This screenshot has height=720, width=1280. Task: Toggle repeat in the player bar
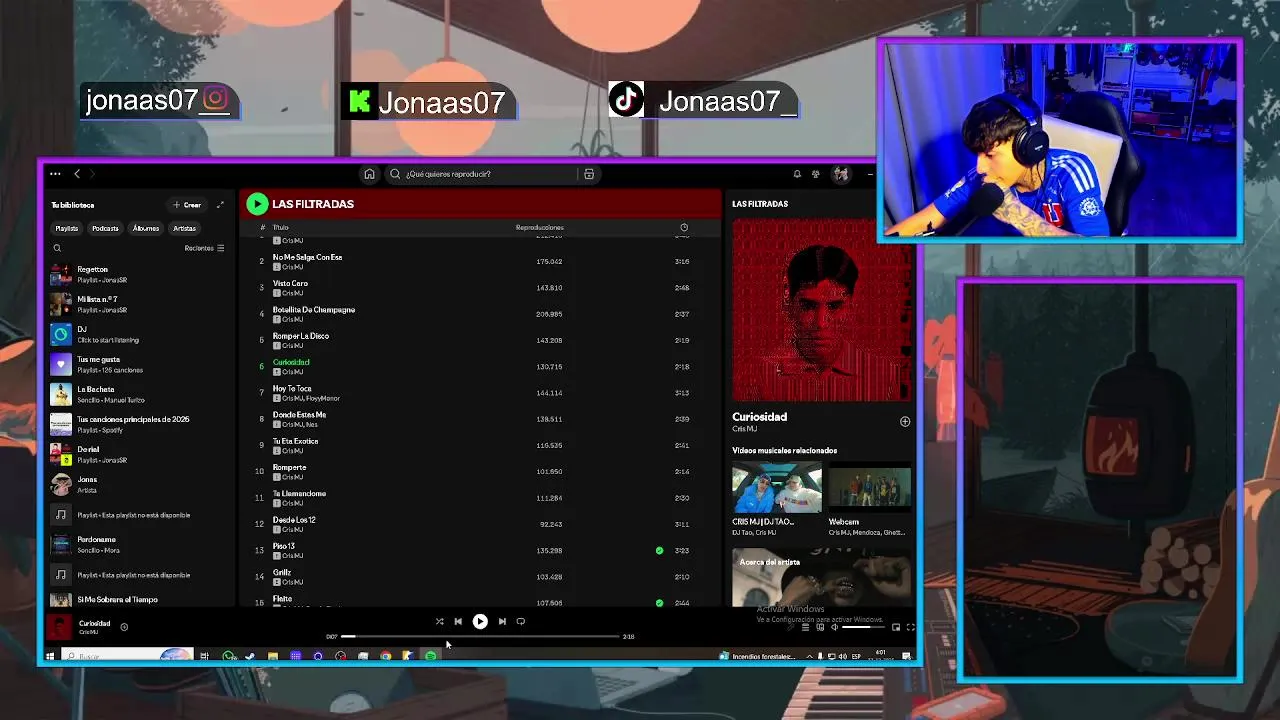[x=520, y=621]
